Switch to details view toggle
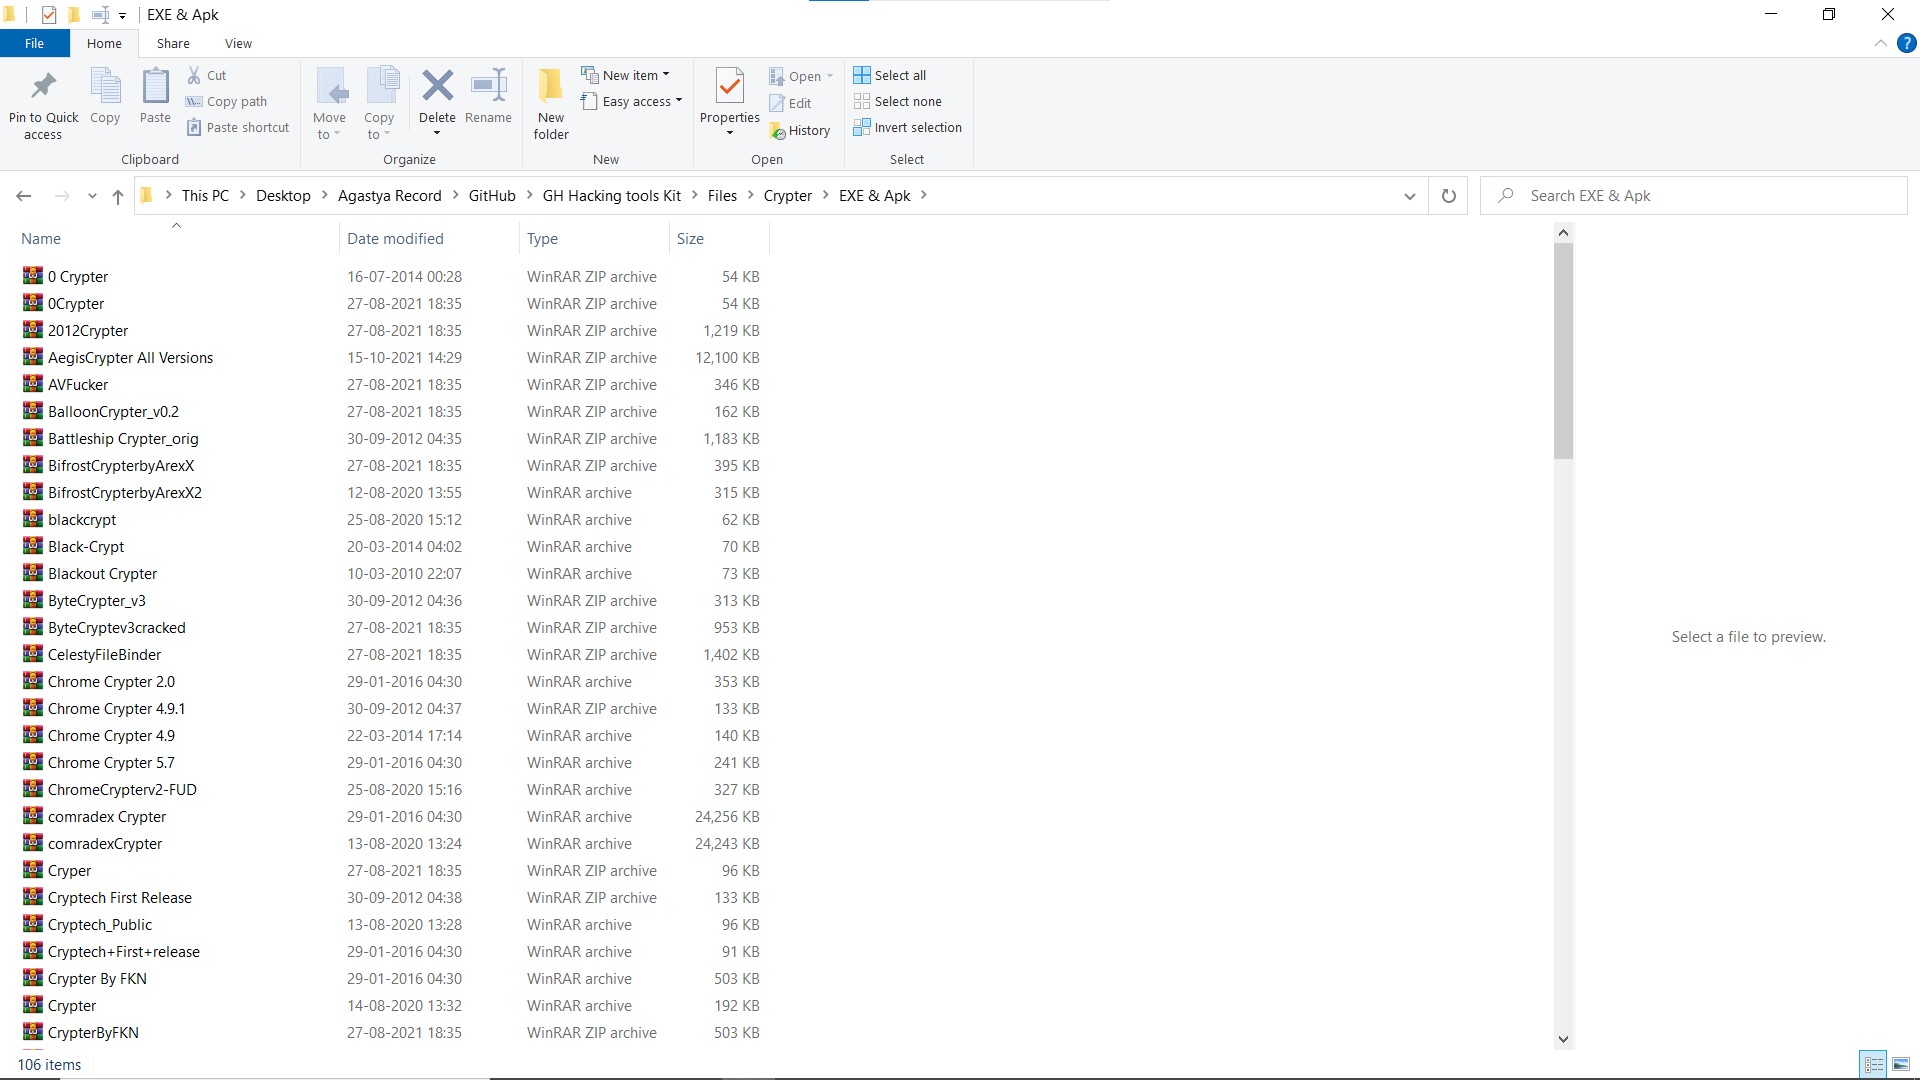This screenshot has height=1080, width=1920. pyautogui.click(x=1874, y=1064)
